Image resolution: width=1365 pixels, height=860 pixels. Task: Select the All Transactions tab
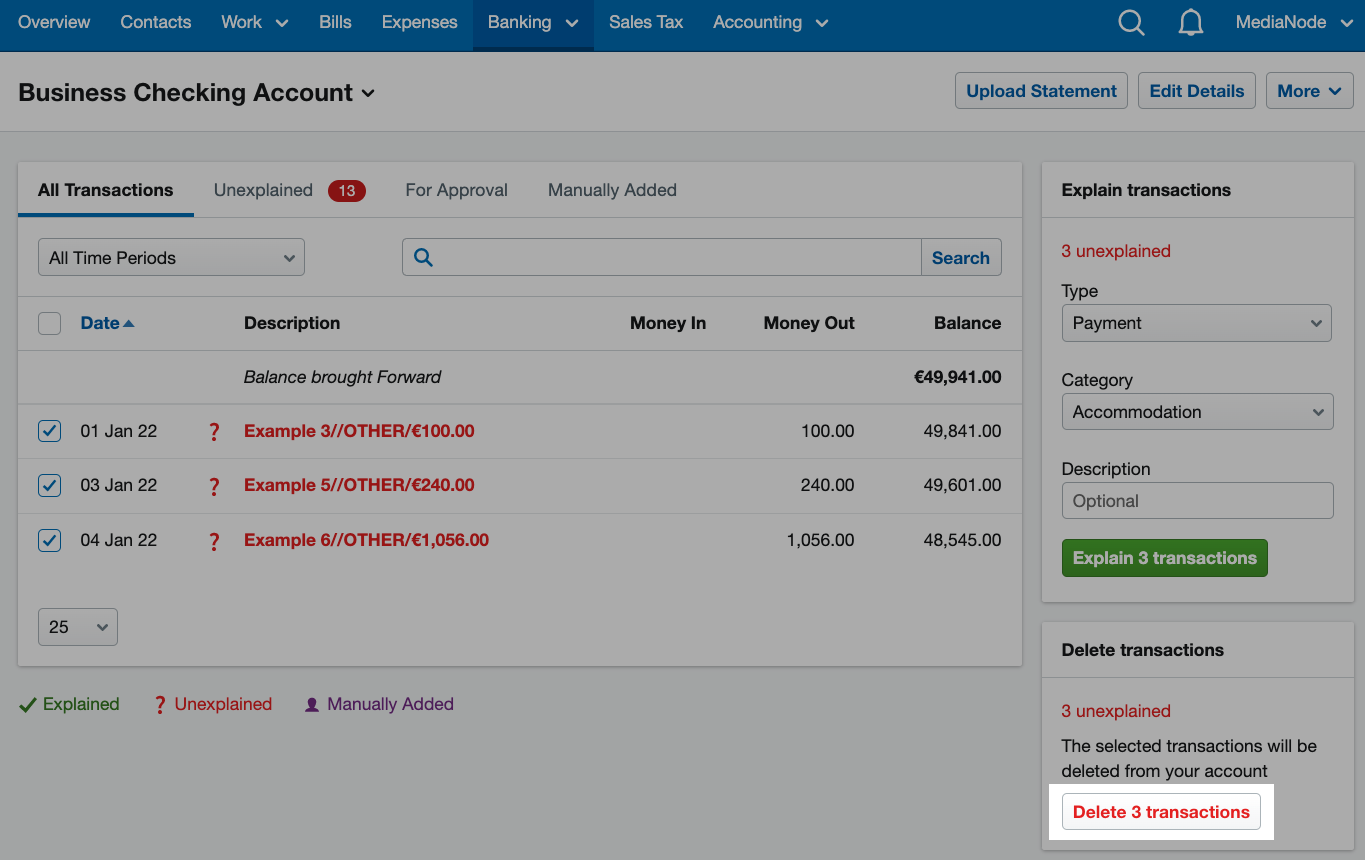click(105, 190)
